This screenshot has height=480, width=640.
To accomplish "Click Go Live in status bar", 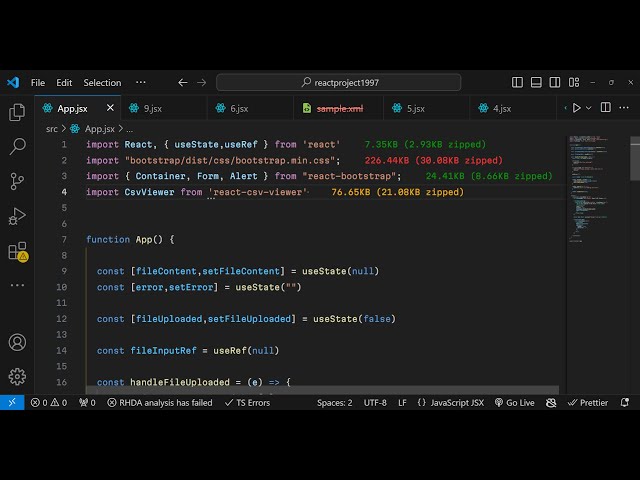I will tap(515, 403).
